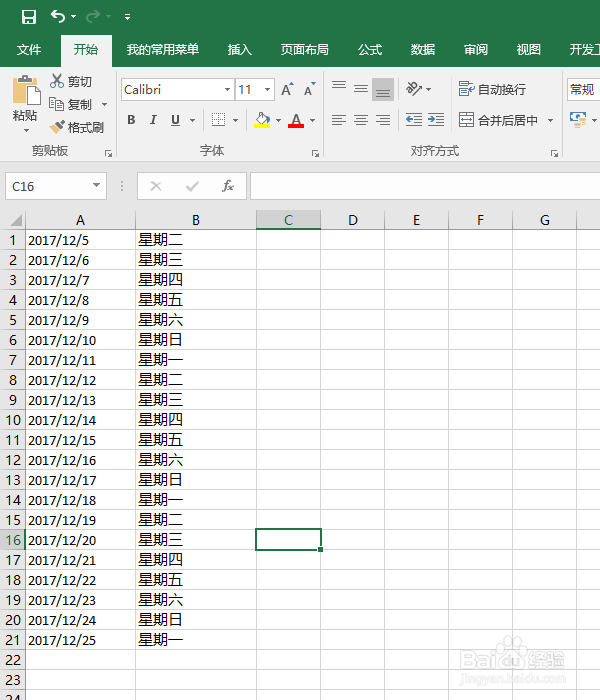This screenshot has height=700, width=600.
Task: Toggle italic formatting
Action: point(153,120)
